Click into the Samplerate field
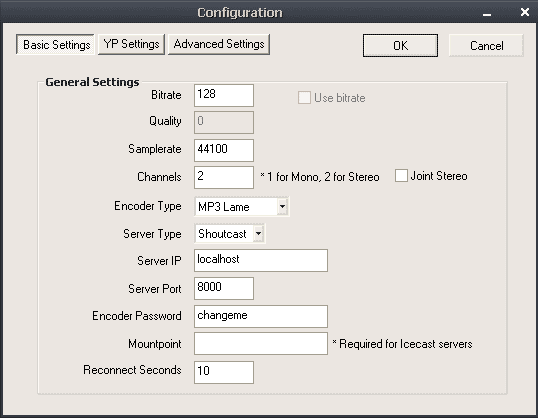This screenshot has width=538, height=418. pos(224,150)
